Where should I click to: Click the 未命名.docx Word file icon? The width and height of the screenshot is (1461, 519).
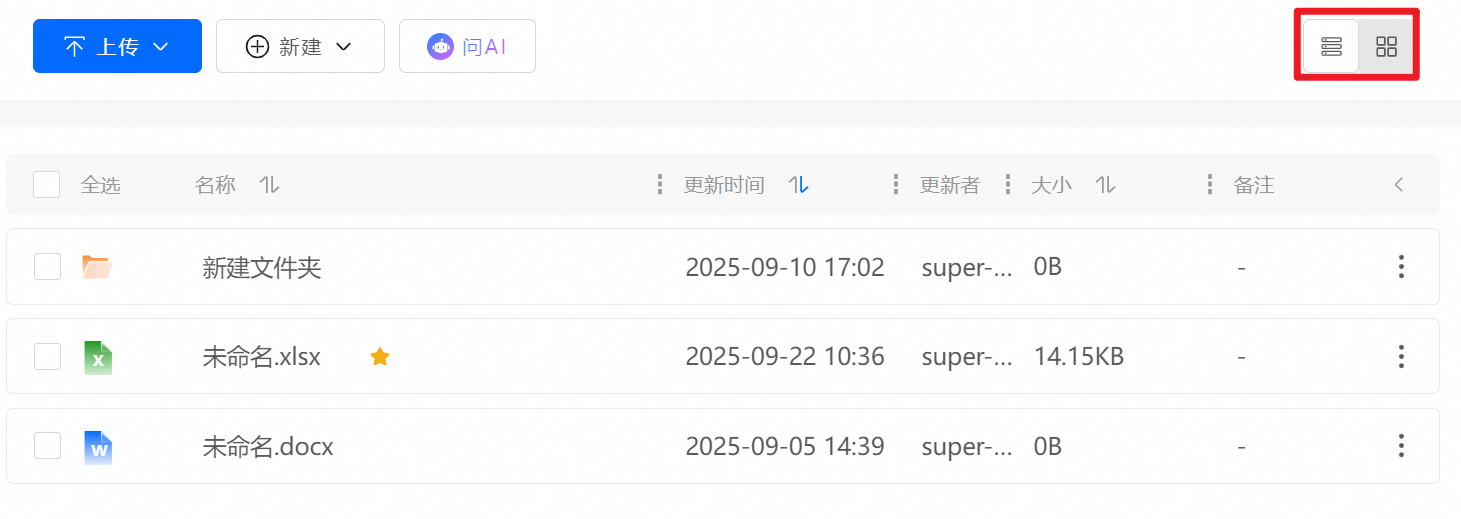pos(98,447)
